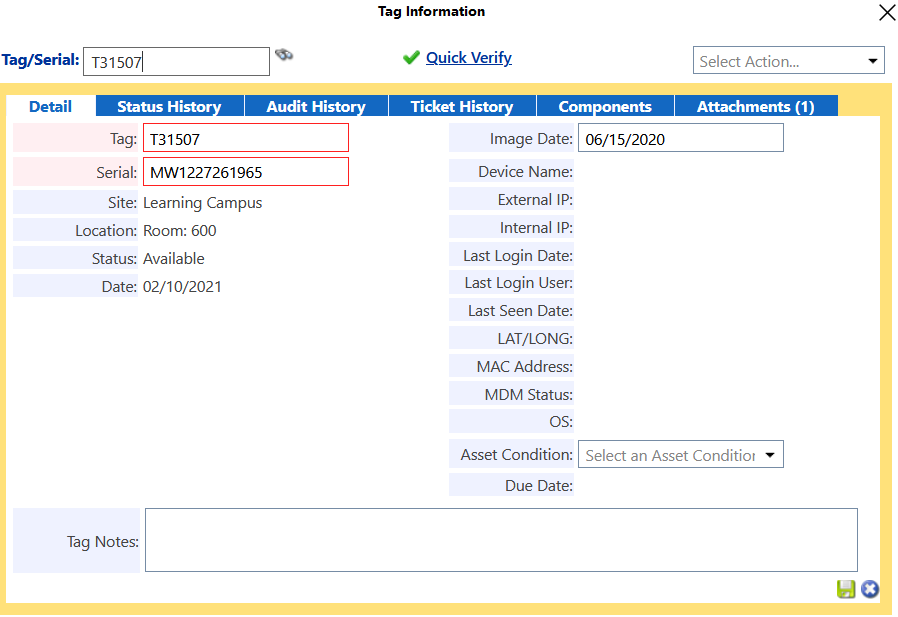Click the Tag/Serial label
The height and width of the screenshot is (617, 898).
pyautogui.click(x=41, y=60)
